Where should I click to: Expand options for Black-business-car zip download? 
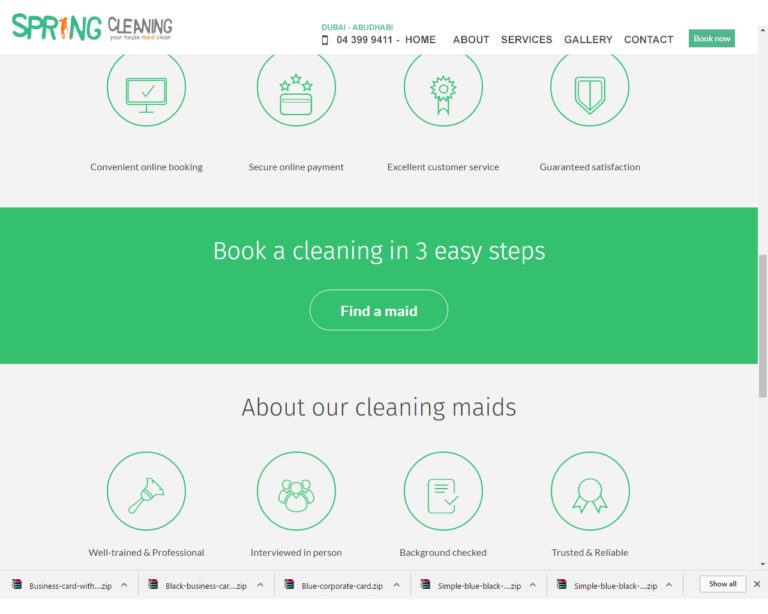tap(261, 585)
